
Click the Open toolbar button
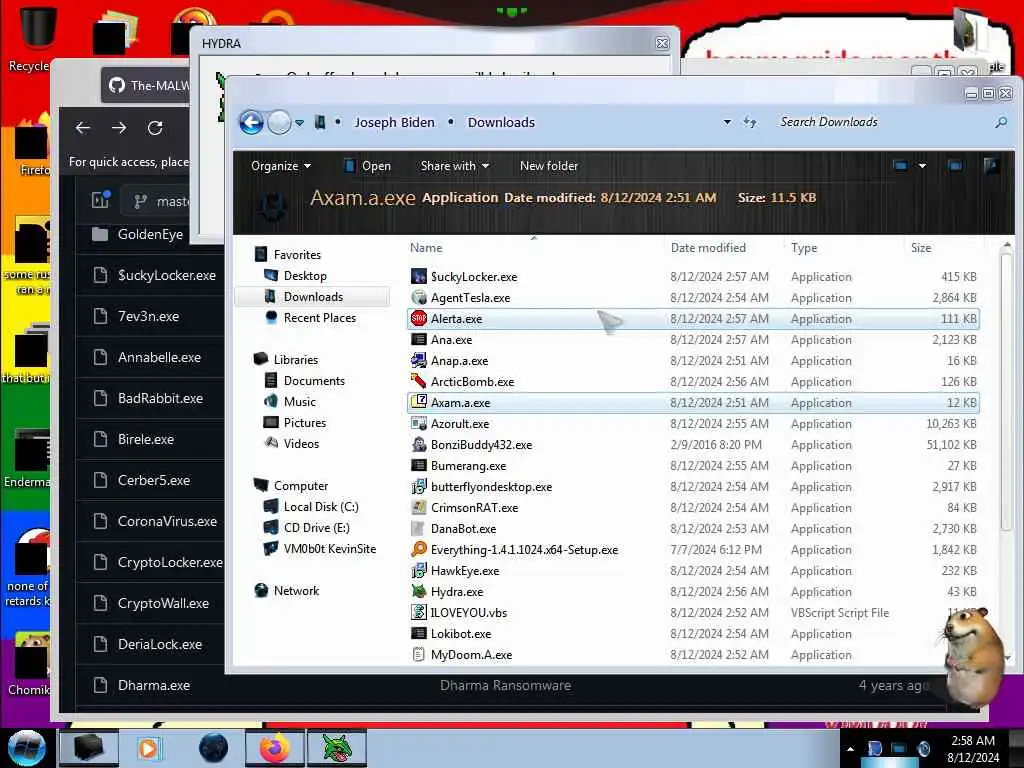click(368, 166)
